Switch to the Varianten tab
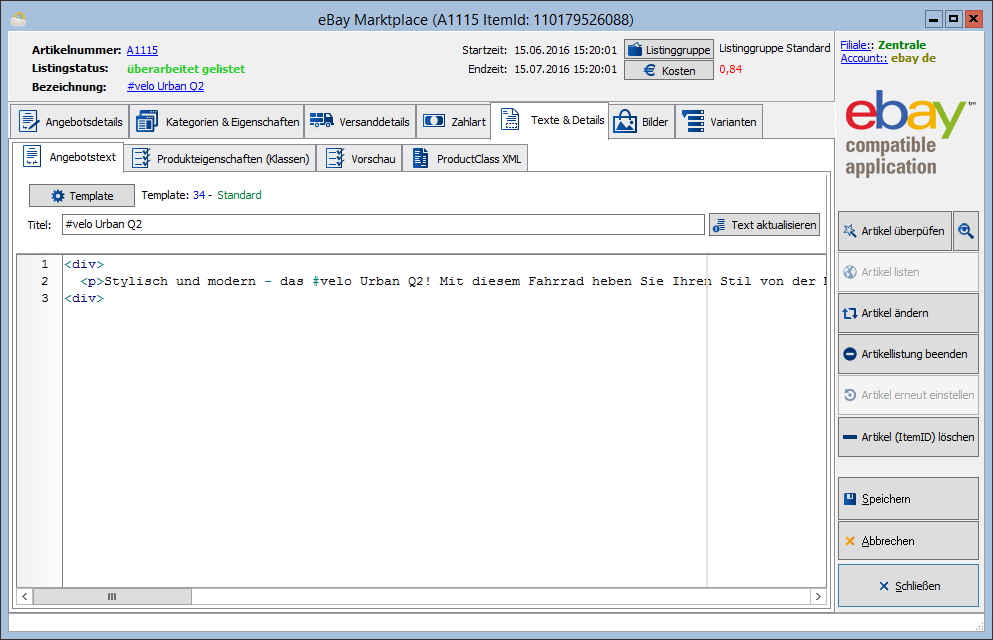Image resolution: width=993 pixels, height=640 pixels. pyautogui.click(x=719, y=122)
